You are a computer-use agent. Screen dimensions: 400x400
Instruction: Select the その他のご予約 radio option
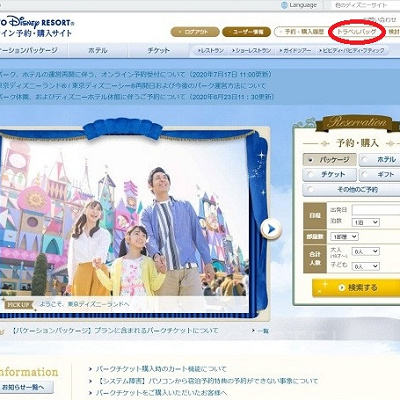(310, 190)
